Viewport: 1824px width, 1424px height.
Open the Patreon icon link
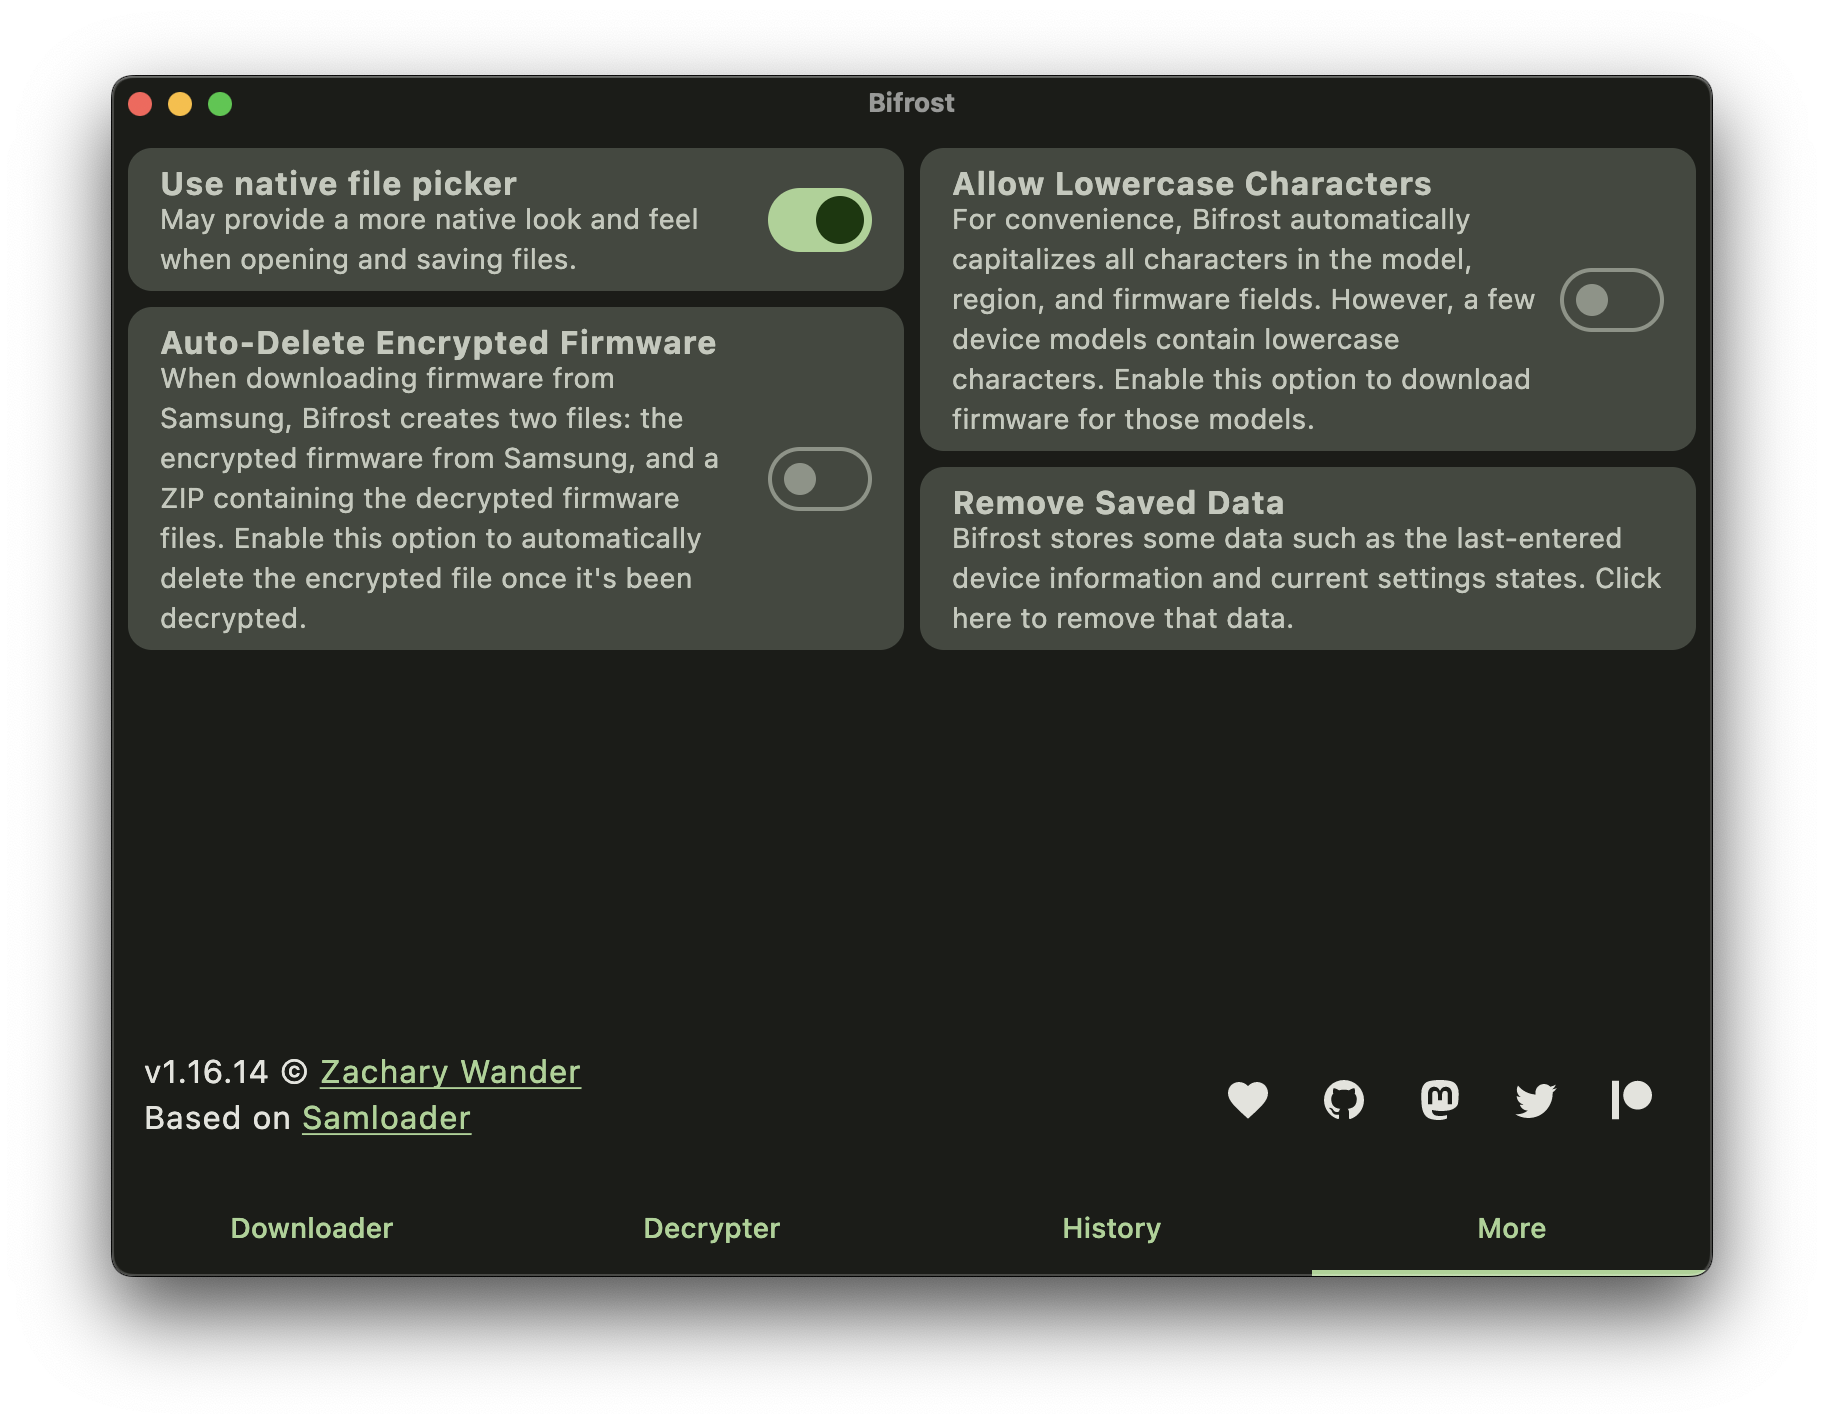tap(1631, 1100)
